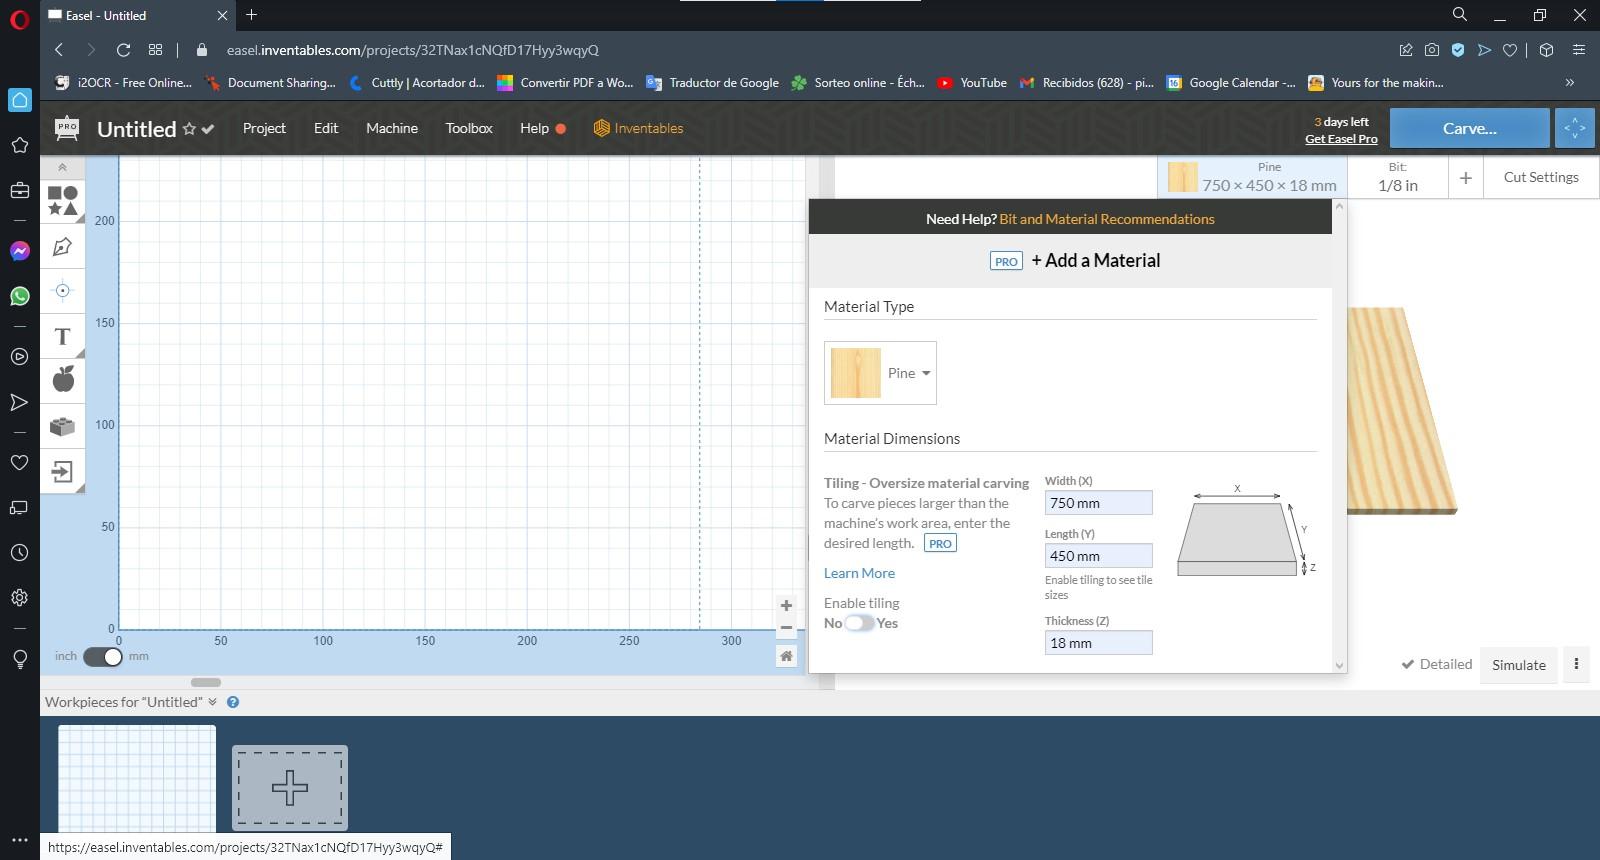
Task: Open the 3D preview options menu
Action: [x=1576, y=664]
